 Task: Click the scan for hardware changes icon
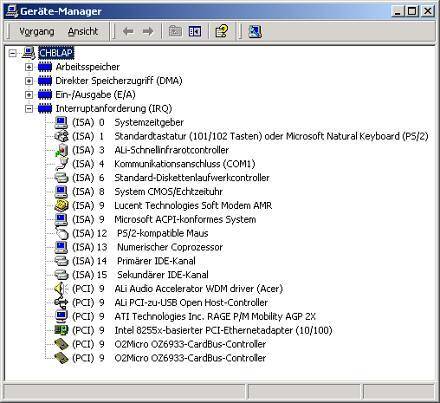pyautogui.click(x=255, y=32)
